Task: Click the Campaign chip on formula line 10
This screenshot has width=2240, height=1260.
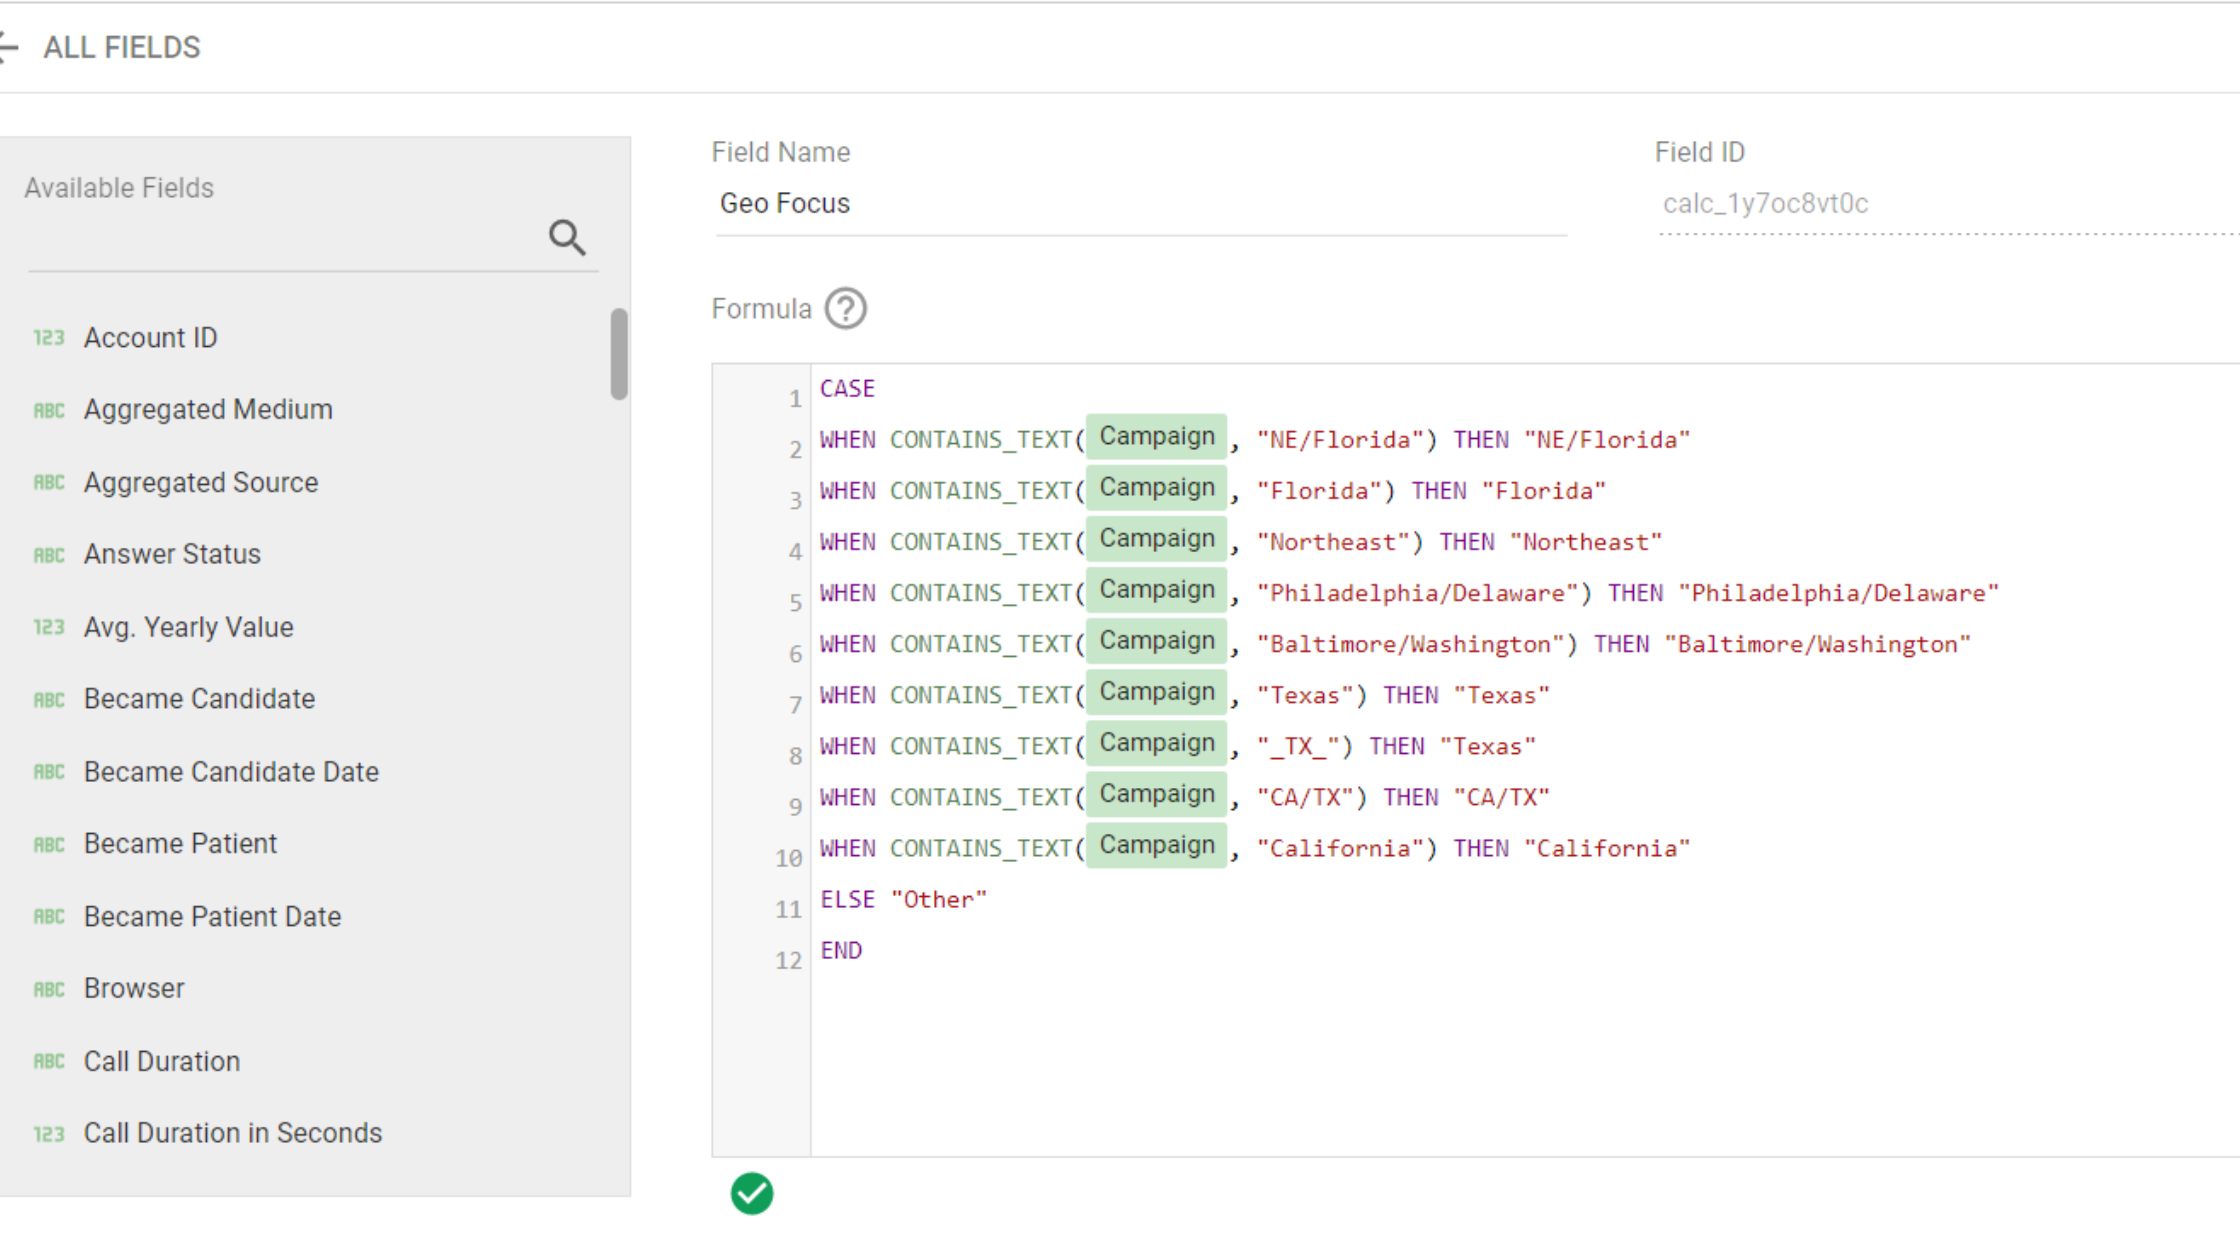Action: pyautogui.click(x=1157, y=845)
